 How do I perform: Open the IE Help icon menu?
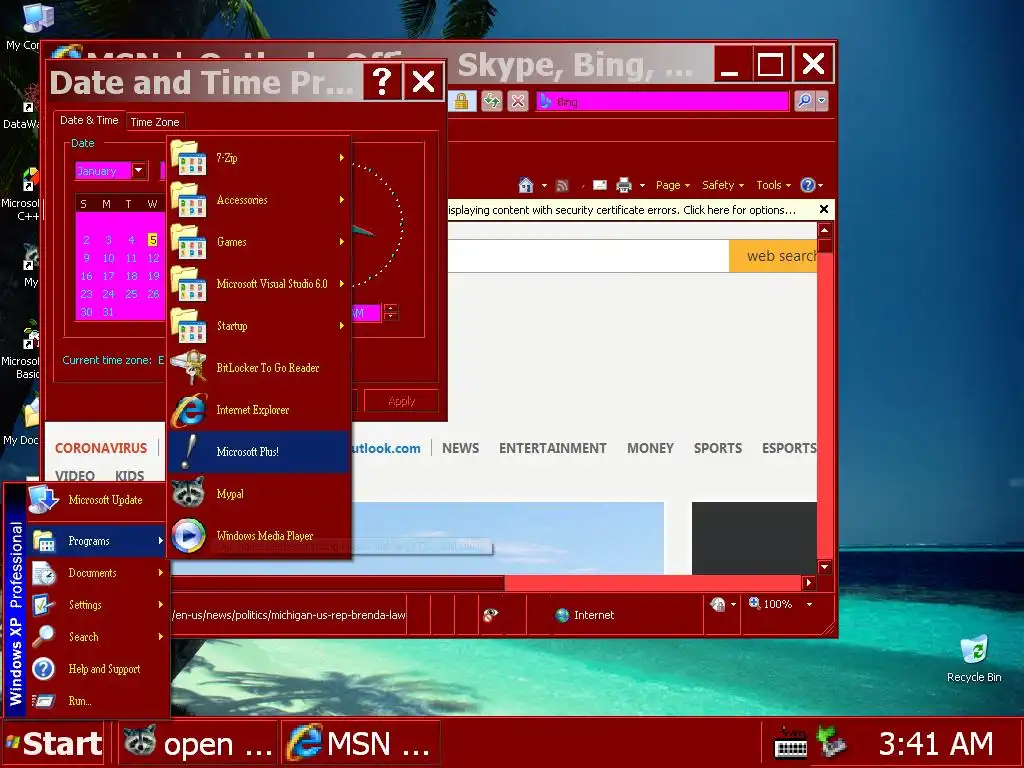pyautogui.click(x=811, y=185)
